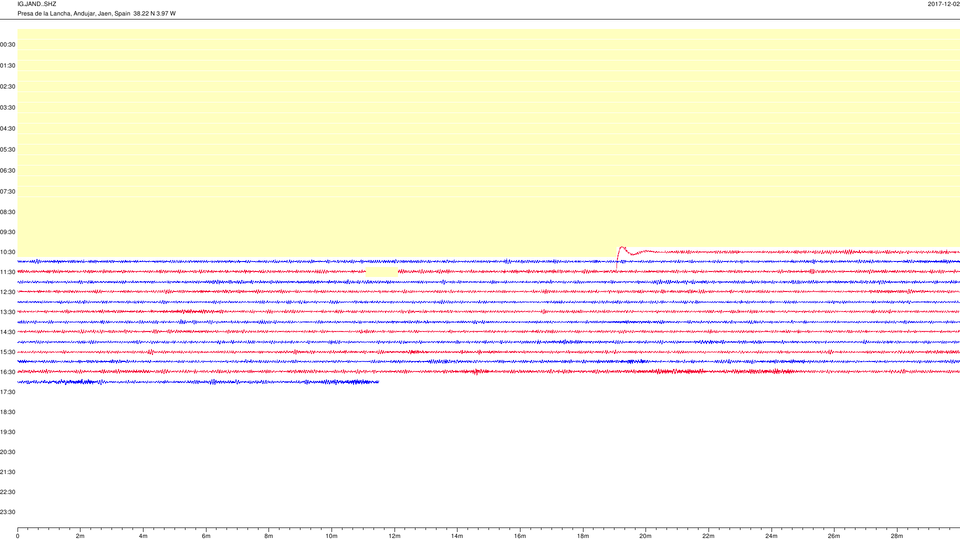Select the 10:30 time label
Screen dimensions: 960x540
8,252
